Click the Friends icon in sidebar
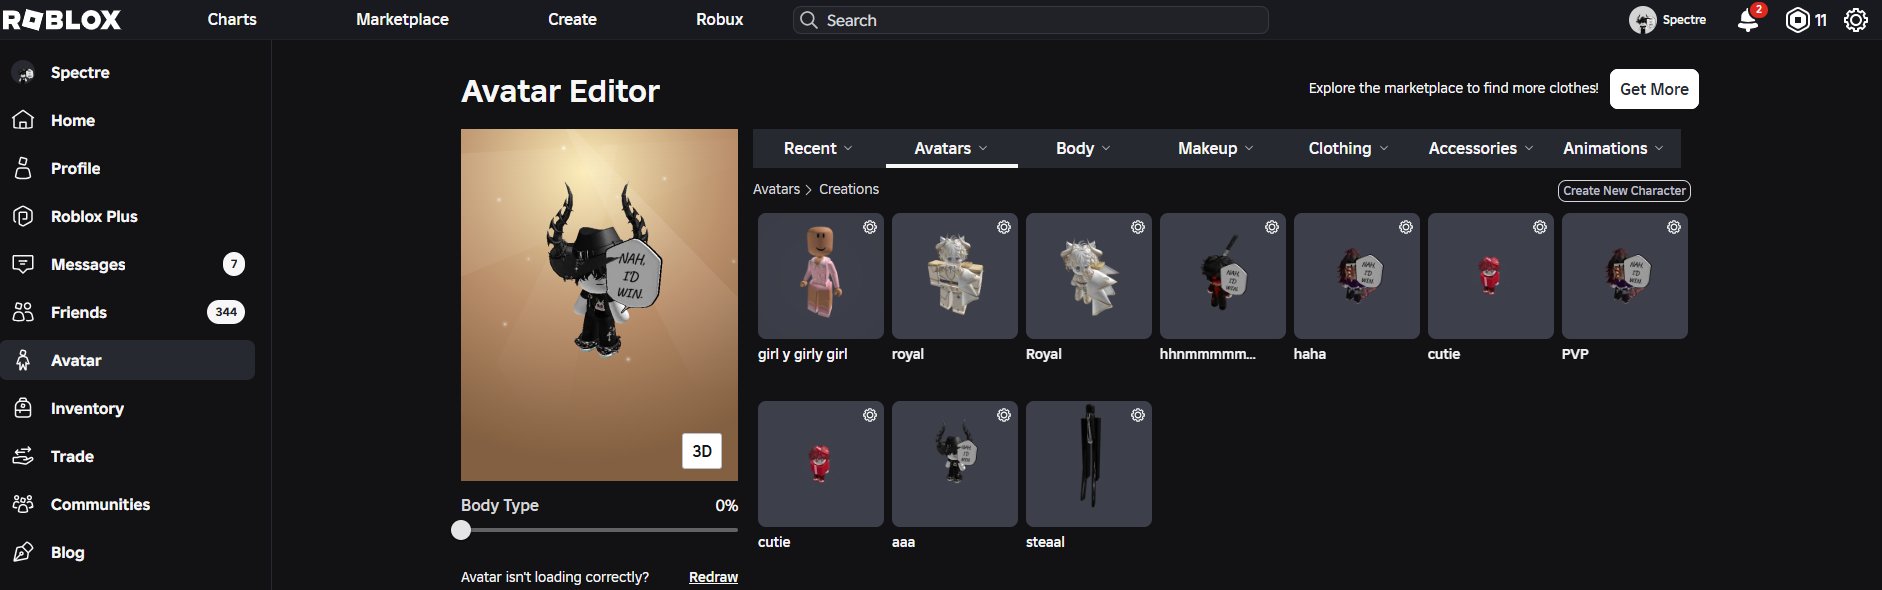 pyautogui.click(x=23, y=312)
